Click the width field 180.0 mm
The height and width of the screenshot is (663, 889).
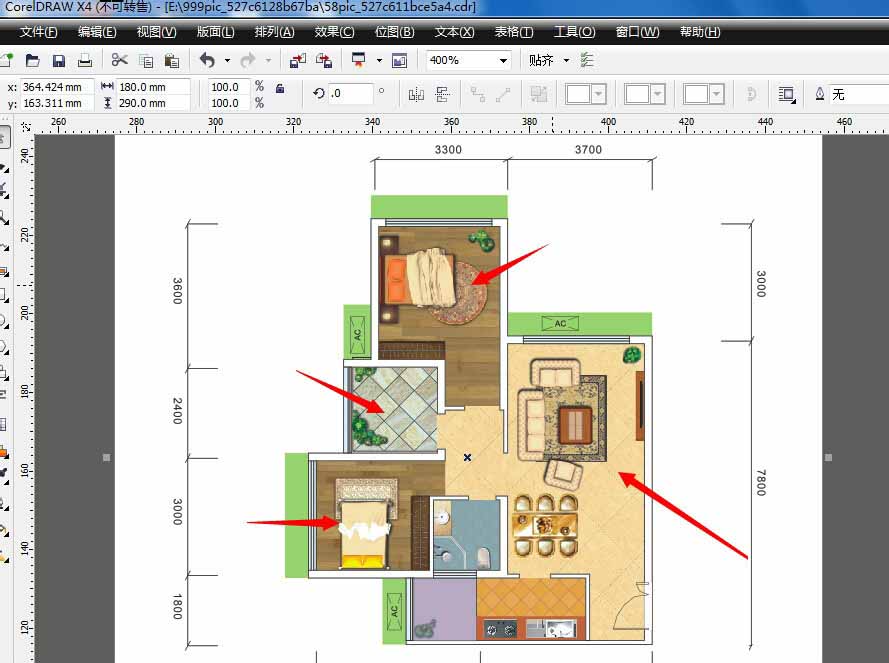click(x=153, y=87)
